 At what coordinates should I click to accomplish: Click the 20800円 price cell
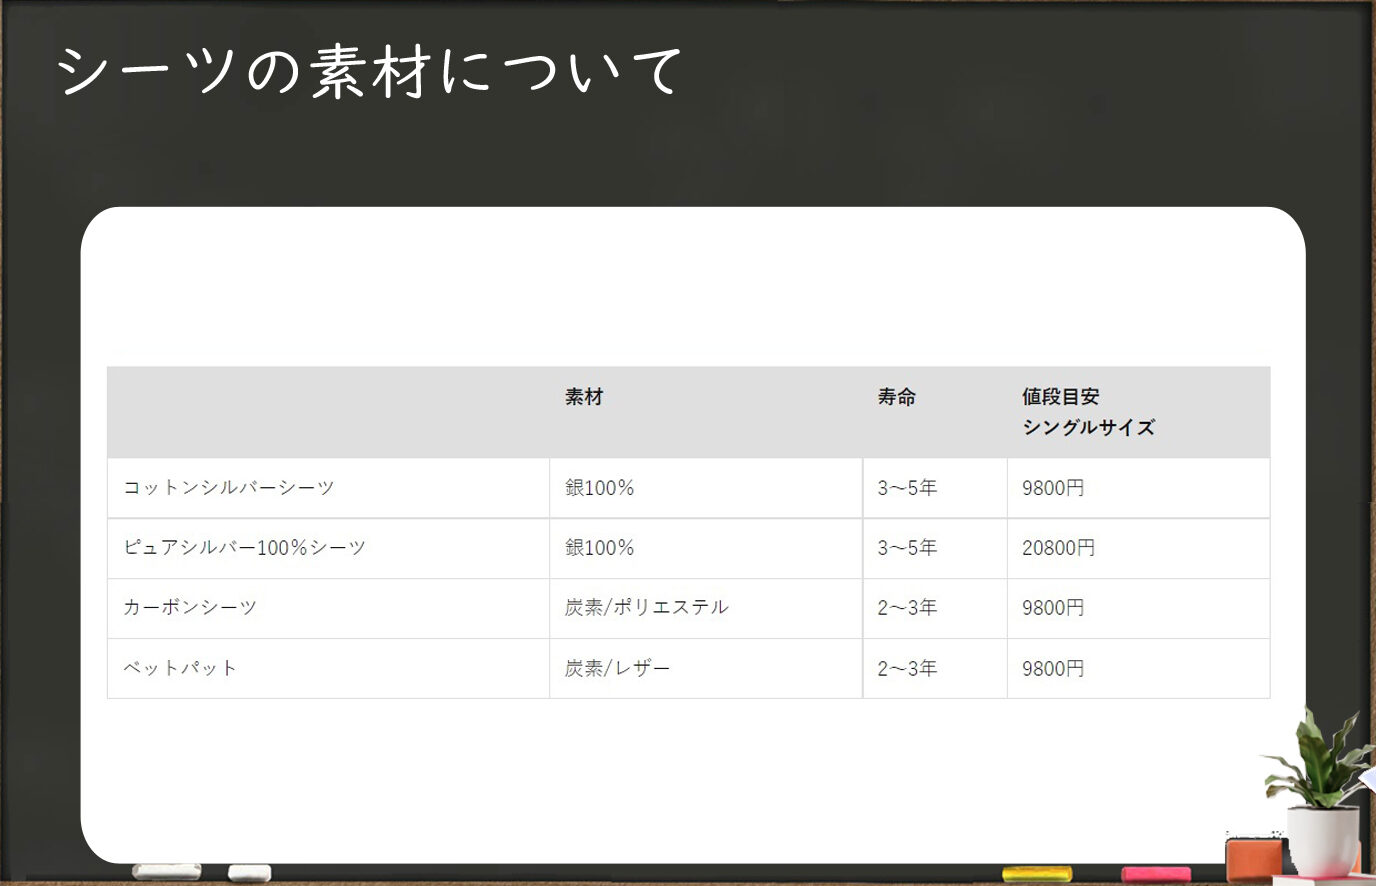[1058, 548]
